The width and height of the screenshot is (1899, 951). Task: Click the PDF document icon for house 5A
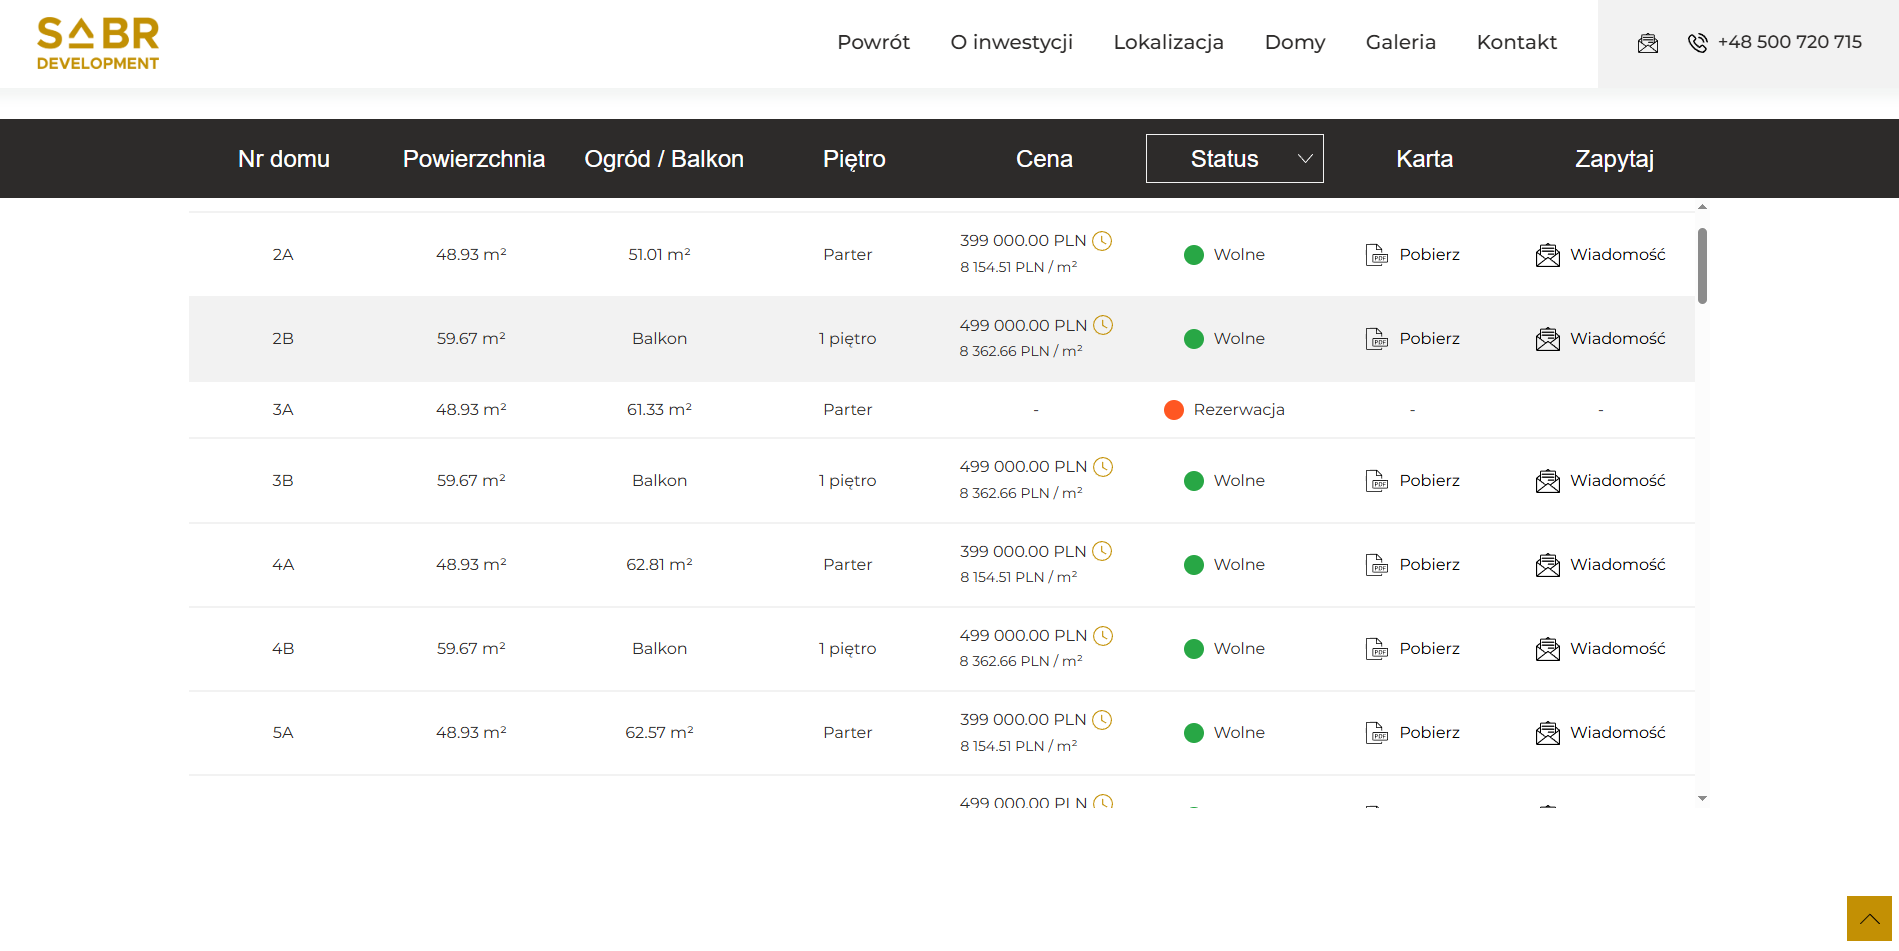[x=1377, y=733]
